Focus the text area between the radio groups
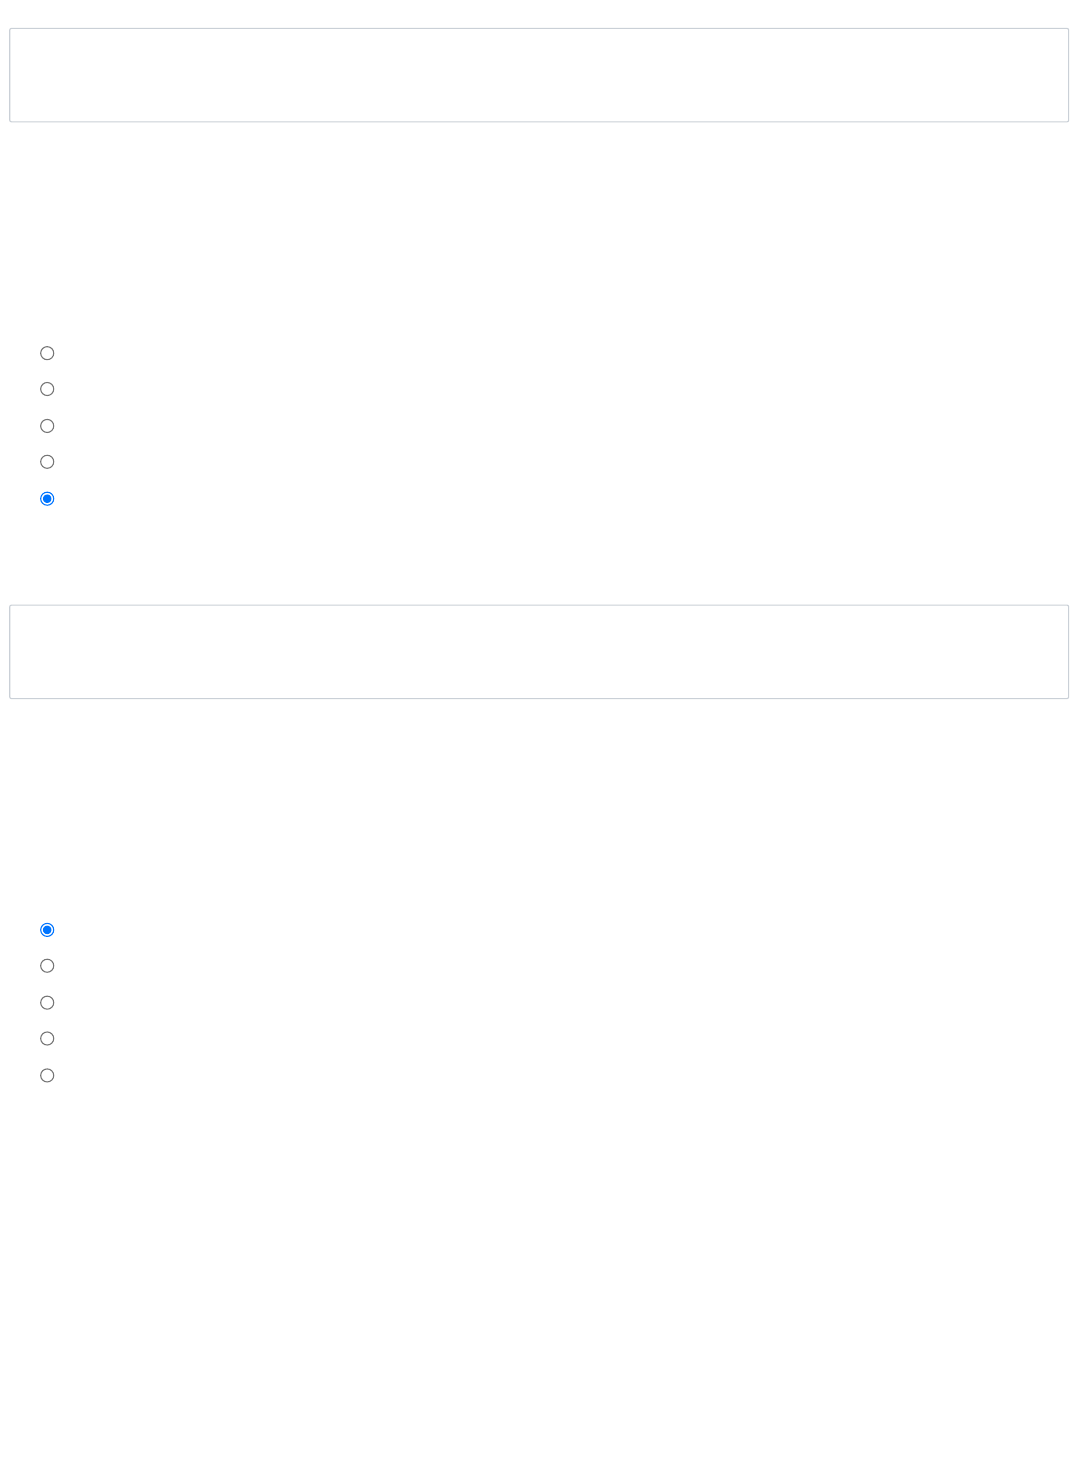Screen dimensions: 1078x1482 (538, 651)
